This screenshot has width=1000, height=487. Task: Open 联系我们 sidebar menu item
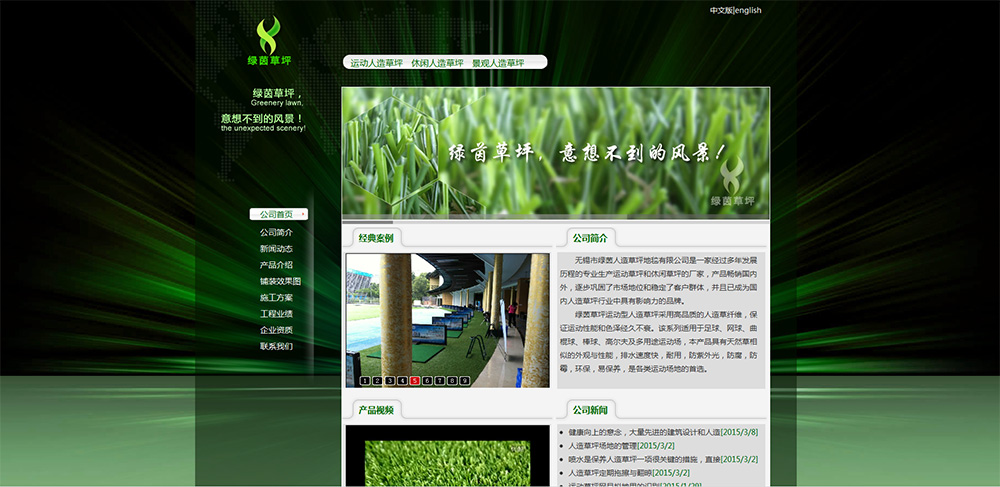tap(276, 346)
